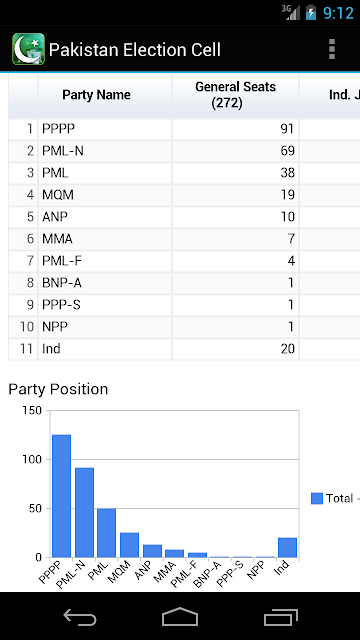Select the Ind row at table bottom

(x=184, y=349)
